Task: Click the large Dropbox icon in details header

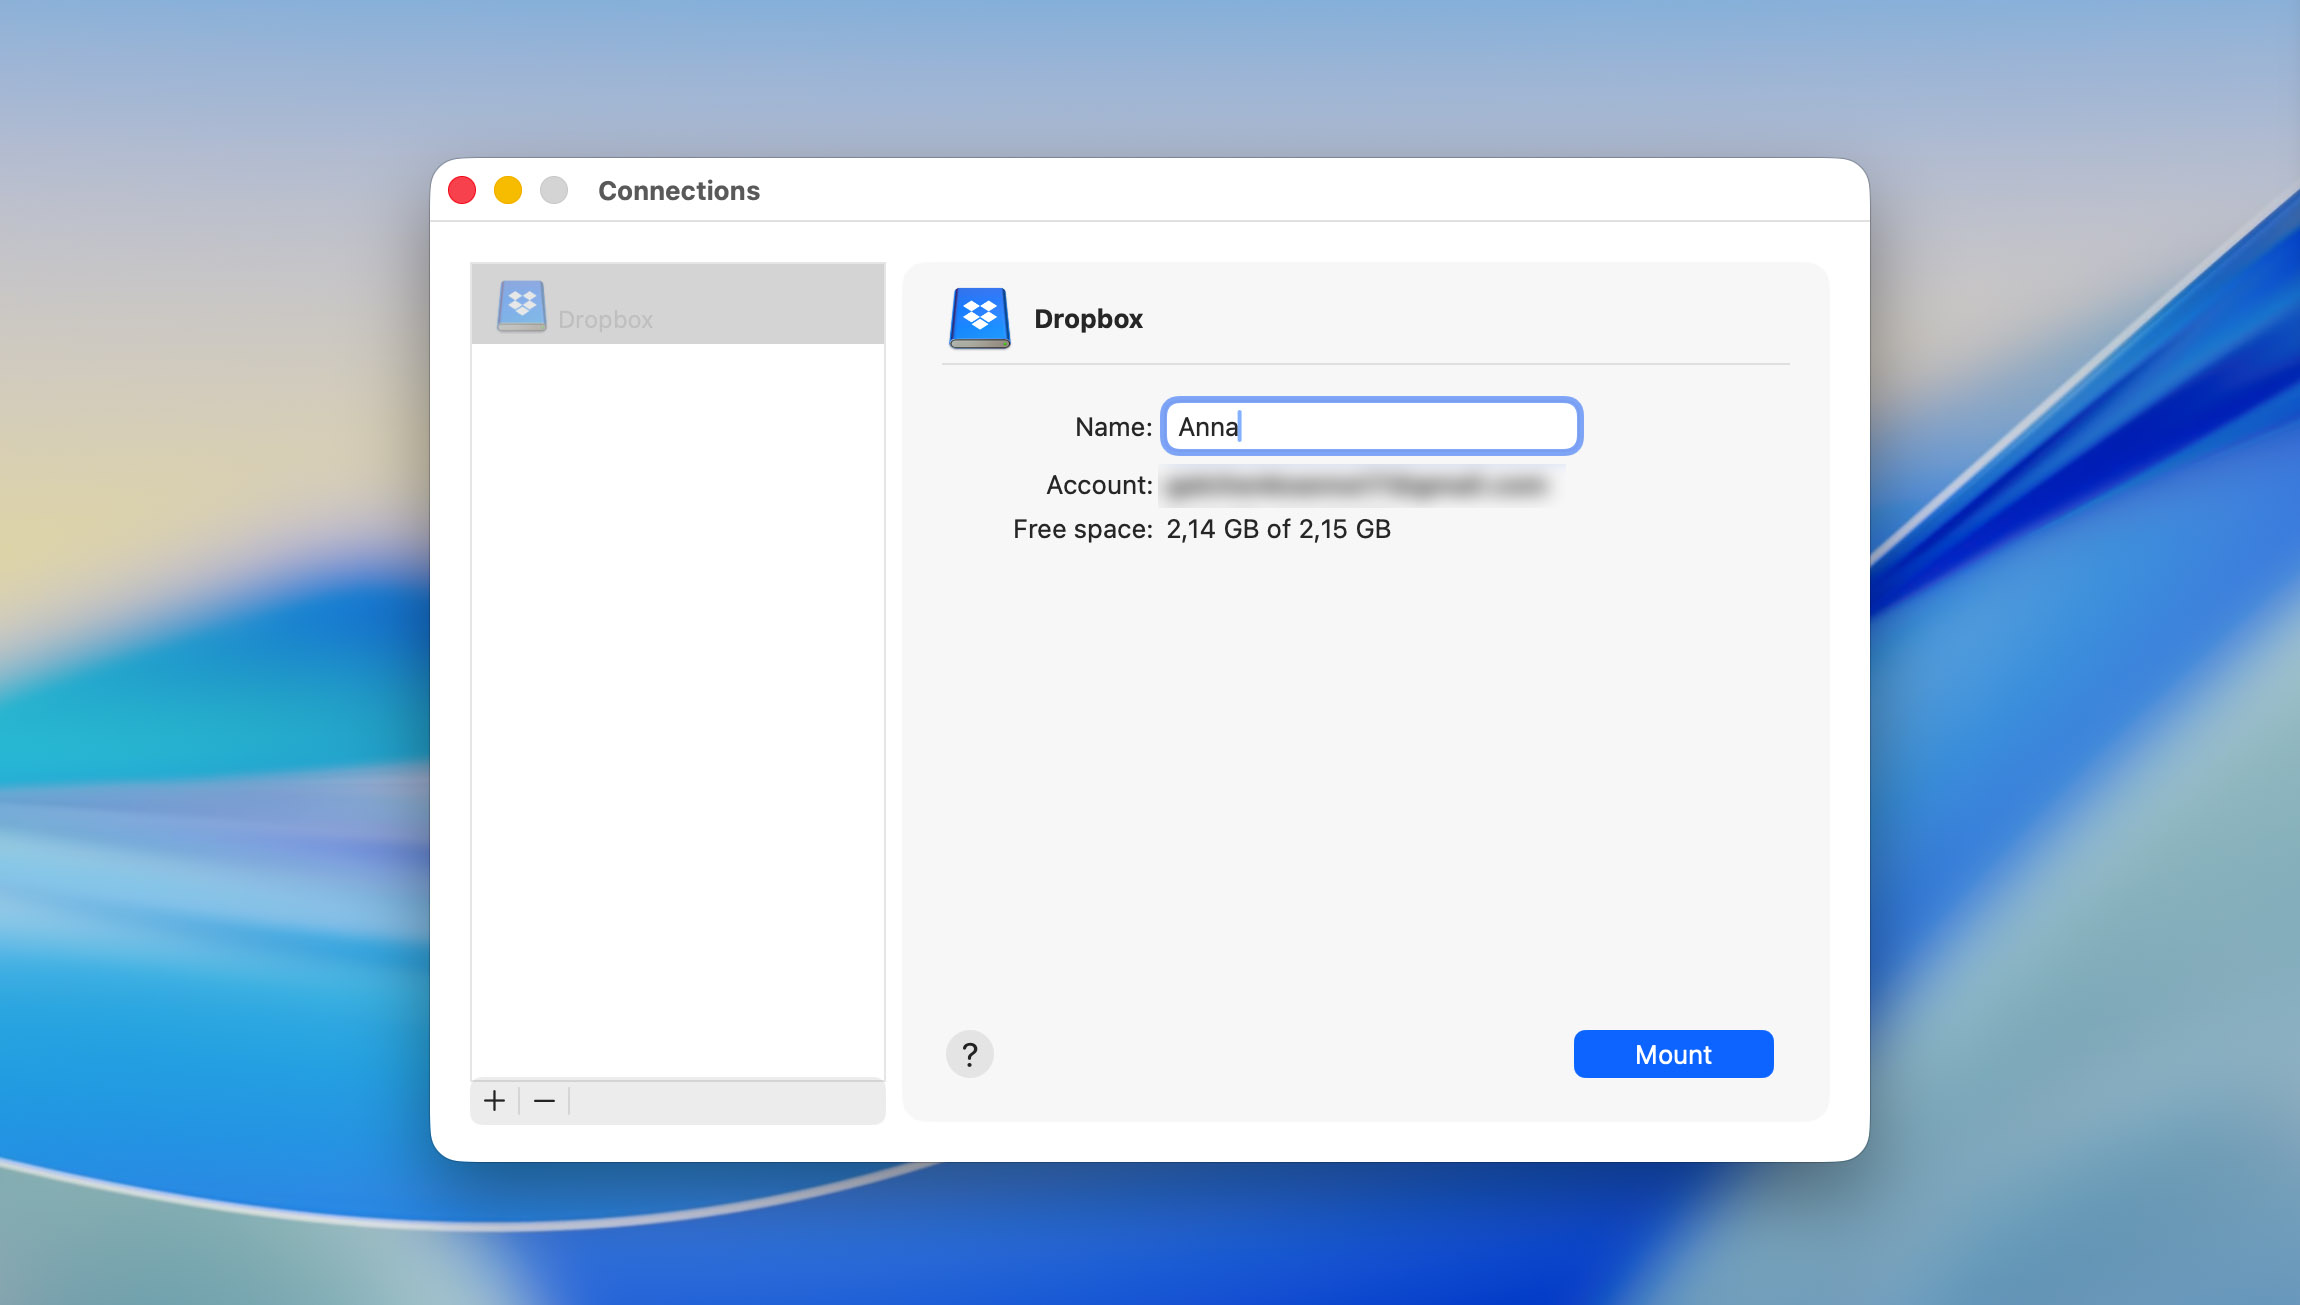Action: [979, 318]
